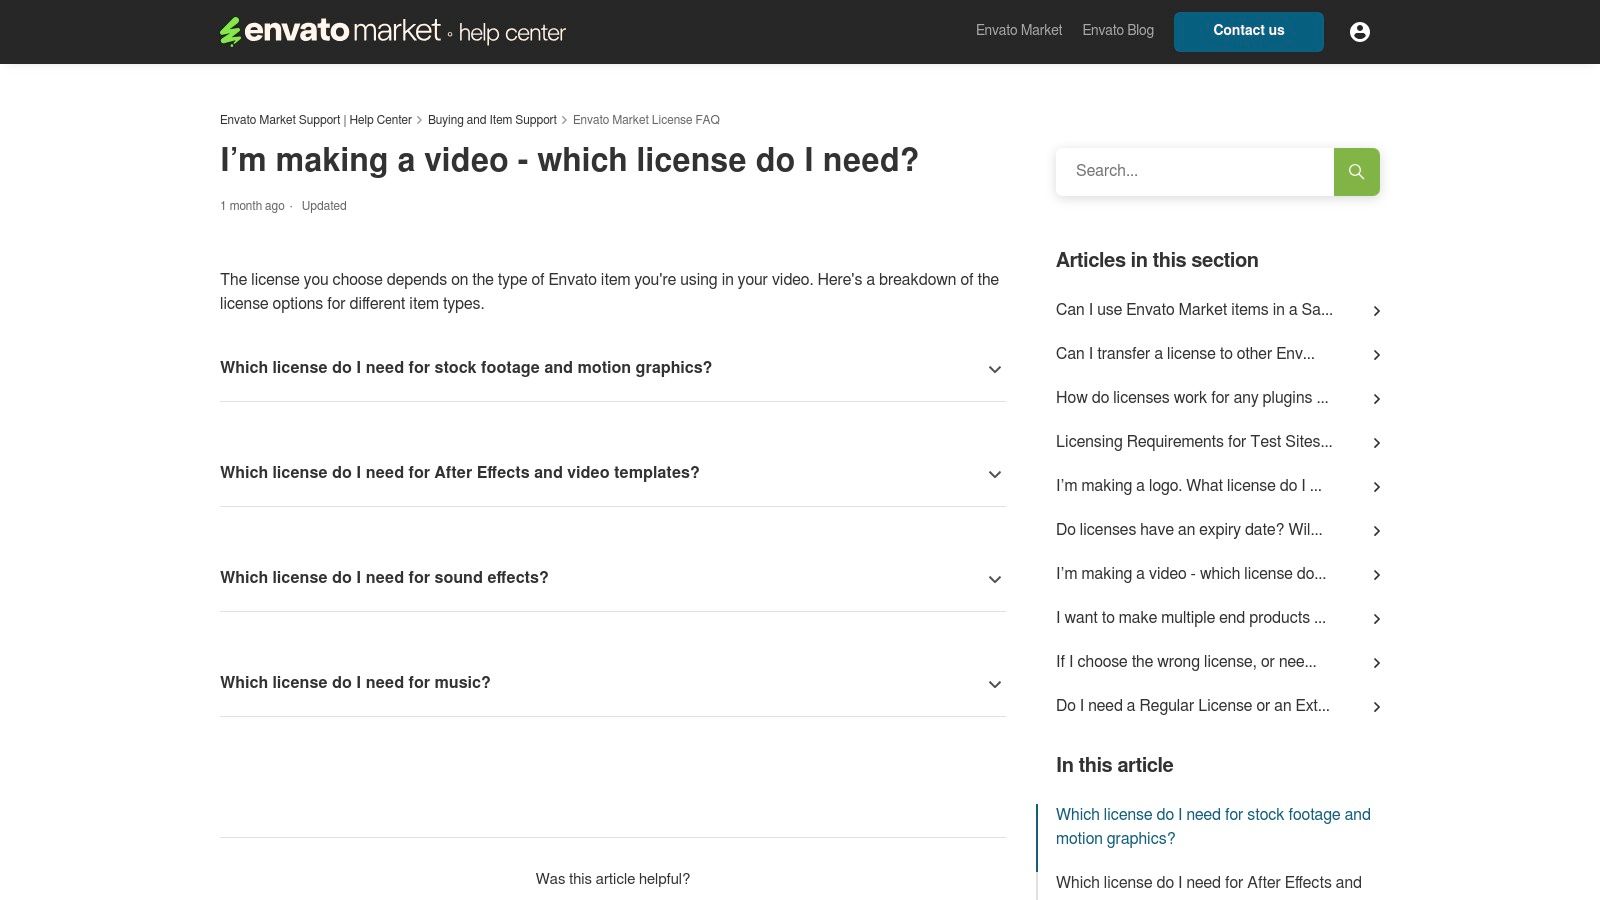The width and height of the screenshot is (1600, 900).
Task: Click the arrow beside 'Do I need a Regular License'
Action: coord(1377,706)
